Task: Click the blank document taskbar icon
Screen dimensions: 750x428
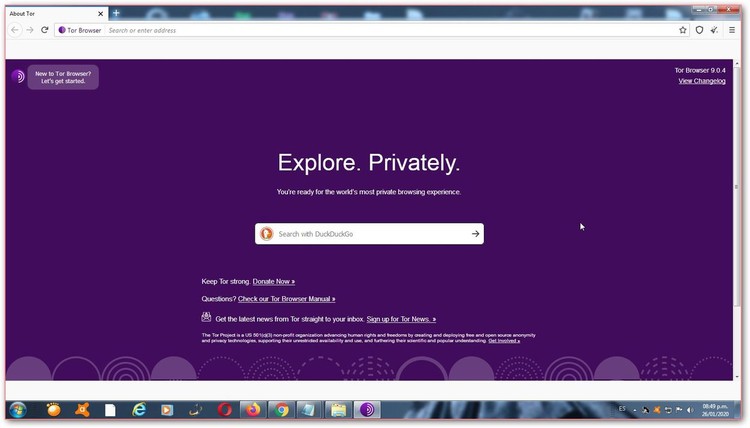Action: tap(110, 410)
